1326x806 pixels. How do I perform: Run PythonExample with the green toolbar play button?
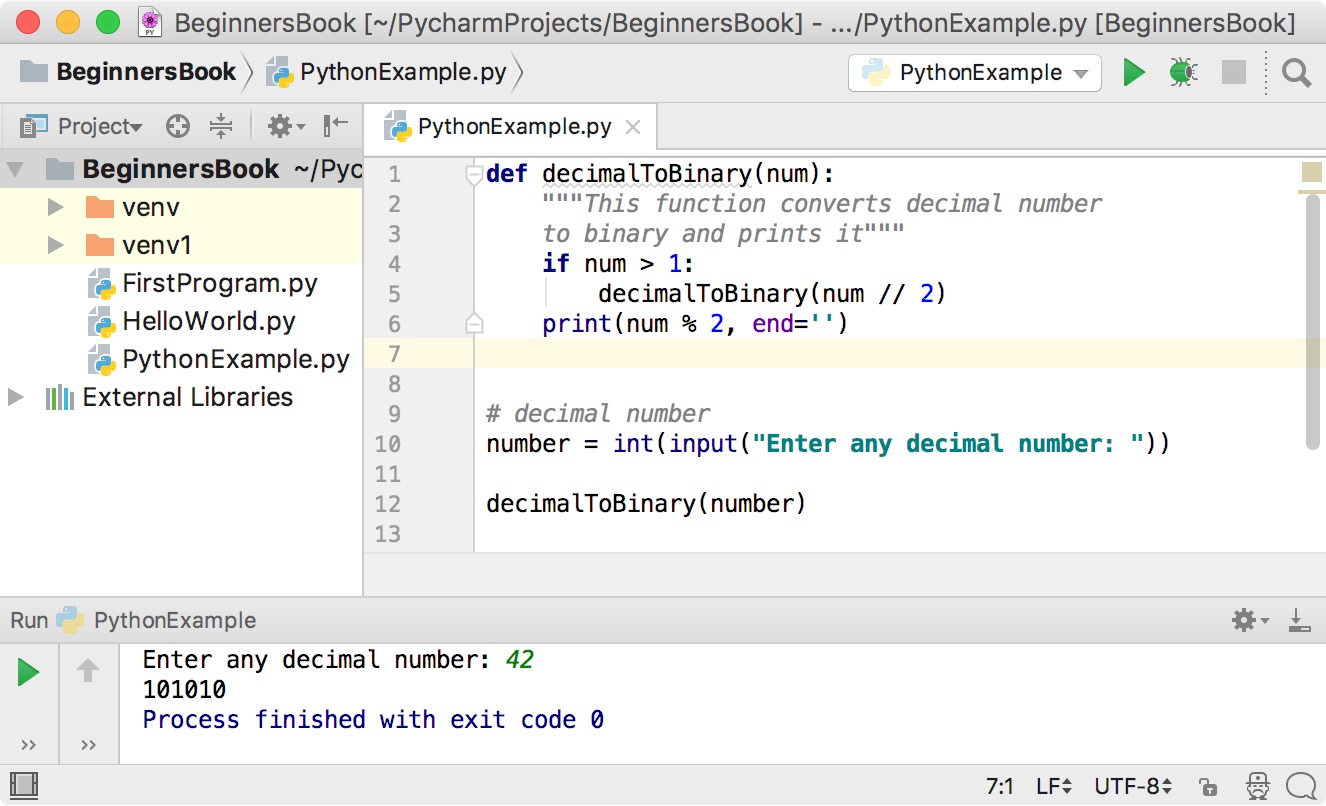click(x=1134, y=72)
